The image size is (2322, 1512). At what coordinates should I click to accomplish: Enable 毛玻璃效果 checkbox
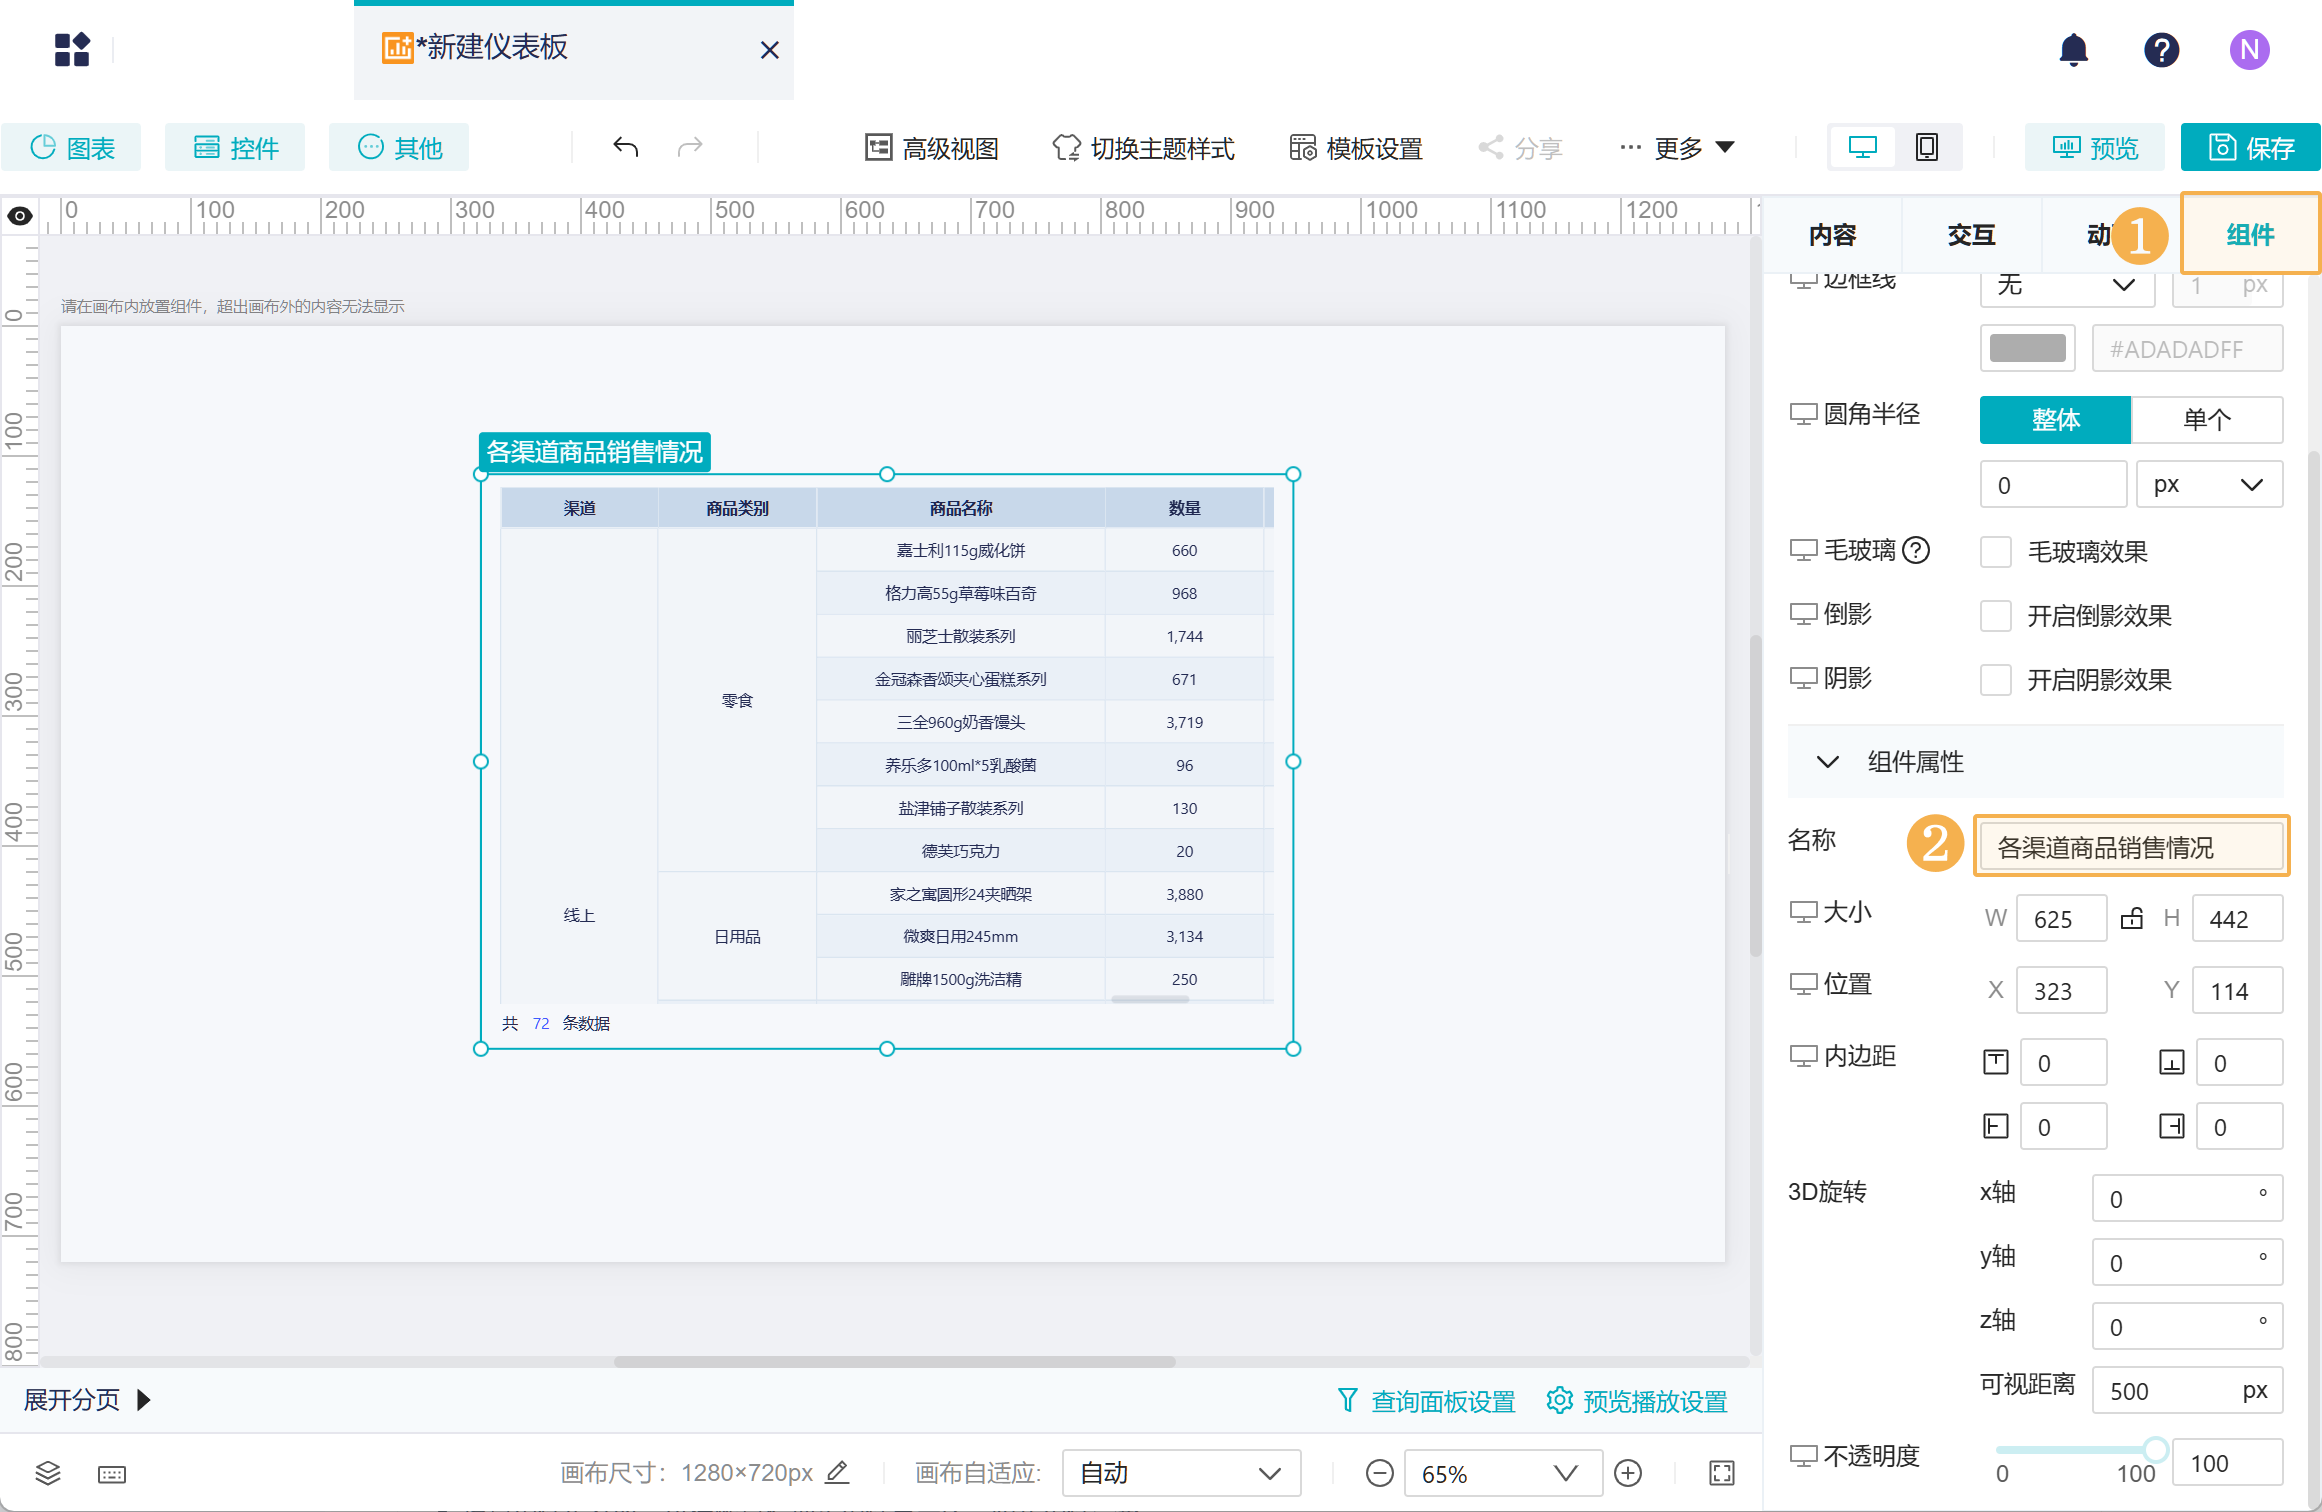[1996, 552]
